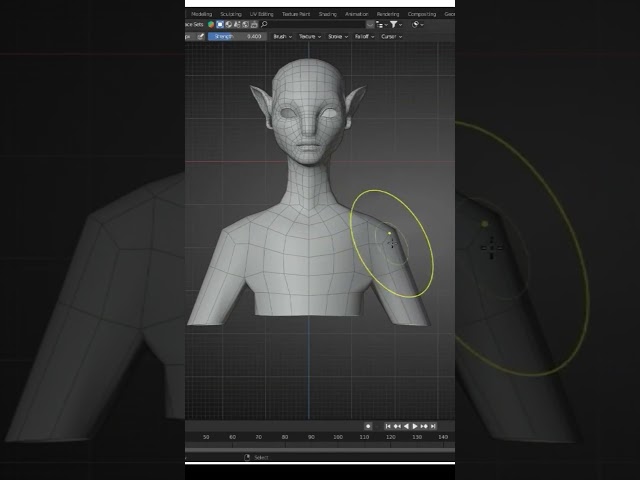
Task: Jump to the previous keyframe
Action: pyautogui.click(x=397, y=426)
